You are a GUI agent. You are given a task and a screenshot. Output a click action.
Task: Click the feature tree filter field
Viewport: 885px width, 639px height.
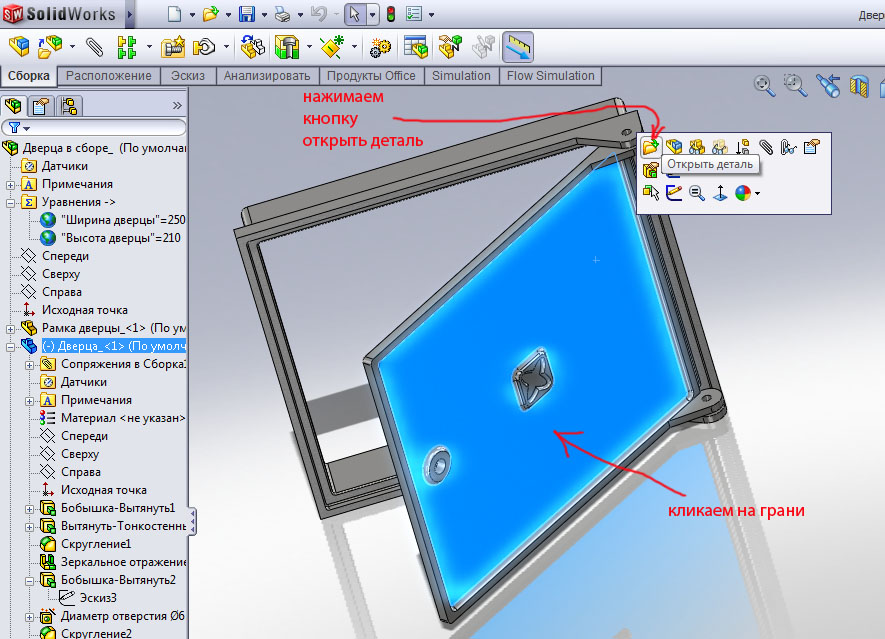(100, 128)
